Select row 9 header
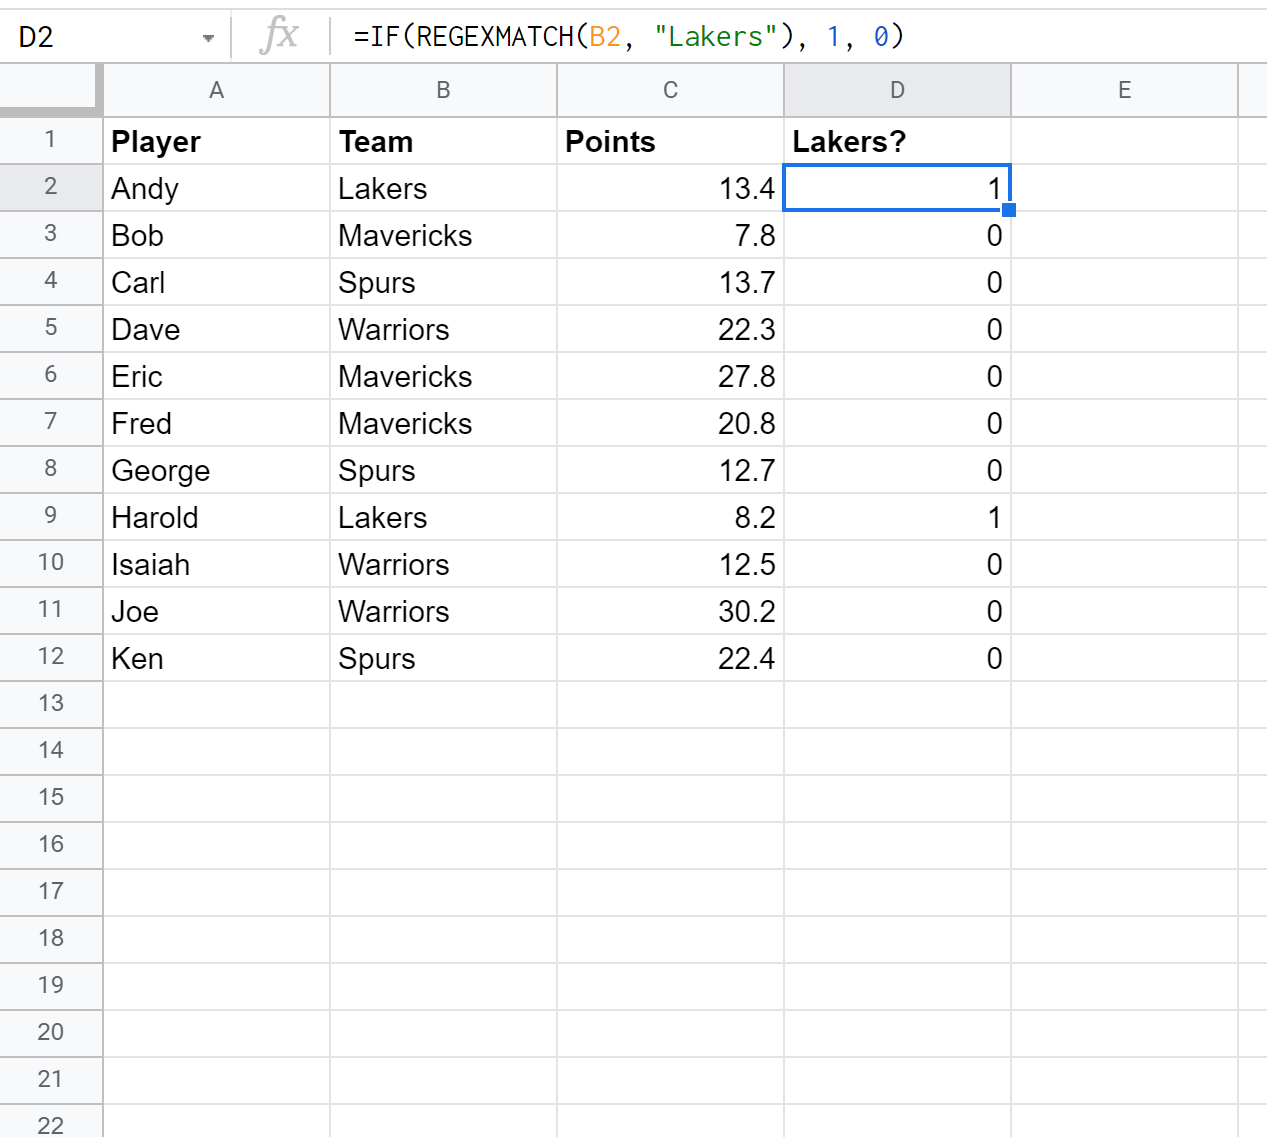This screenshot has height=1137, width=1267. (50, 516)
